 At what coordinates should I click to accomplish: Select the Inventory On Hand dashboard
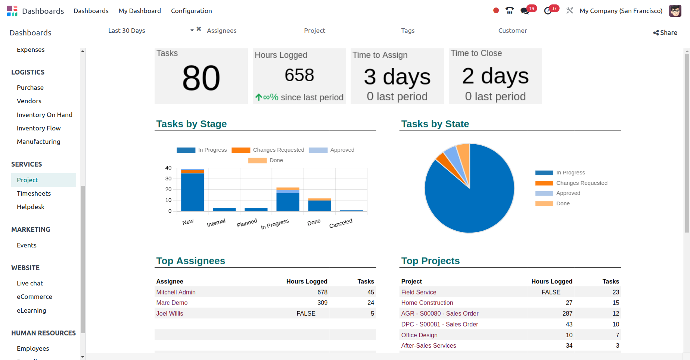click(x=44, y=115)
